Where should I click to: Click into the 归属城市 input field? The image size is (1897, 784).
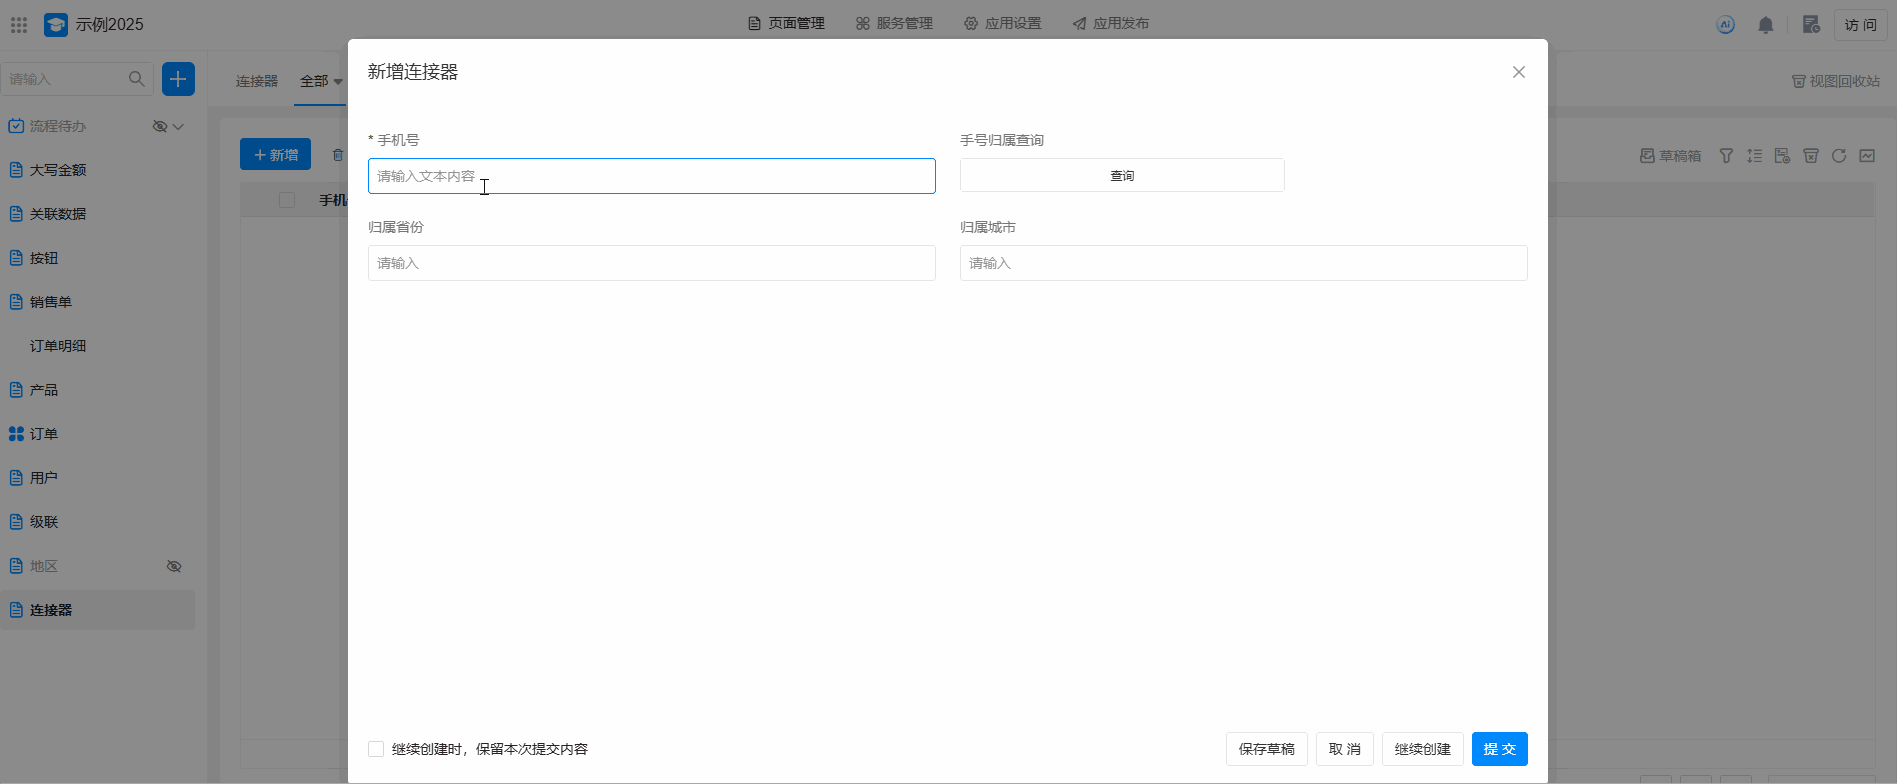(x=1242, y=263)
